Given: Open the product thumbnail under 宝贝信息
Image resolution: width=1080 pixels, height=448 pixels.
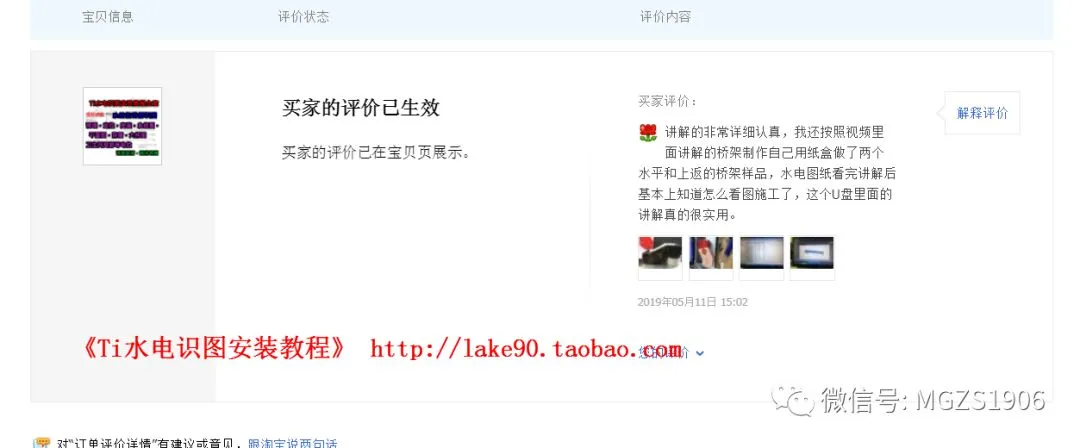Looking at the screenshot, I should point(122,126).
